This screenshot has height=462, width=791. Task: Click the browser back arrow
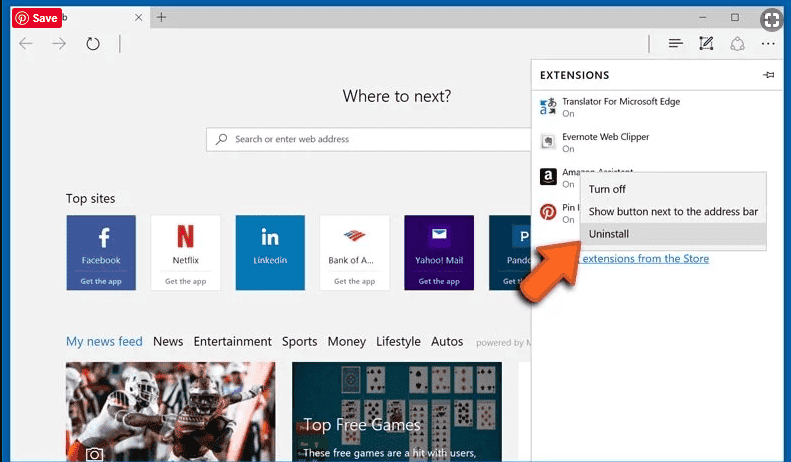click(x=26, y=44)
